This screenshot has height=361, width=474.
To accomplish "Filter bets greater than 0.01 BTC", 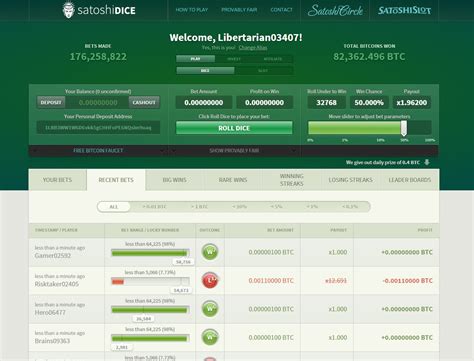I will [x=154, y=207].
